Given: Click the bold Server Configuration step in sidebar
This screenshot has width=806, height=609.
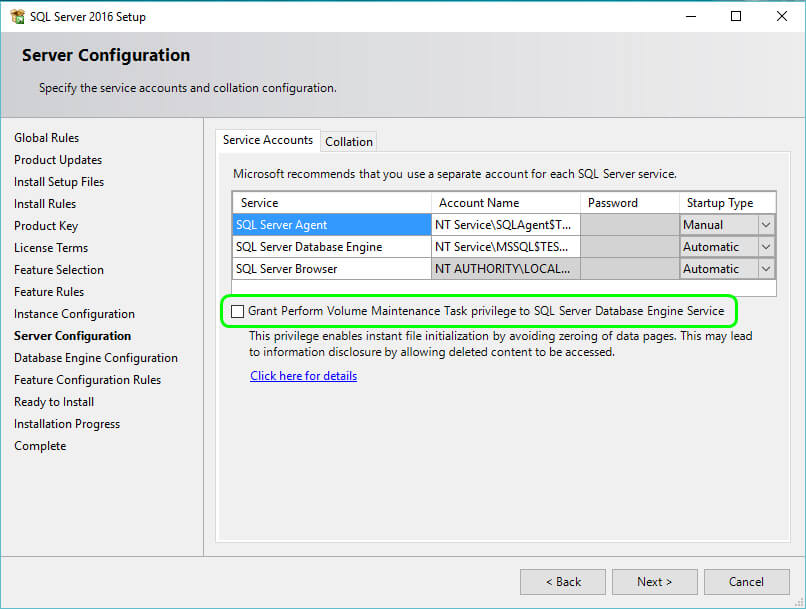Looking at the screenshot, I should pos(72,336).
